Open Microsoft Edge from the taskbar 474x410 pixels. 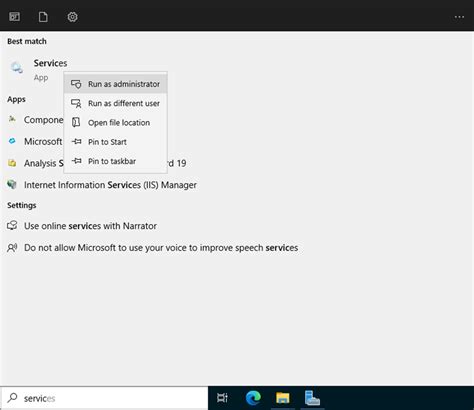(x=253, y=398)
